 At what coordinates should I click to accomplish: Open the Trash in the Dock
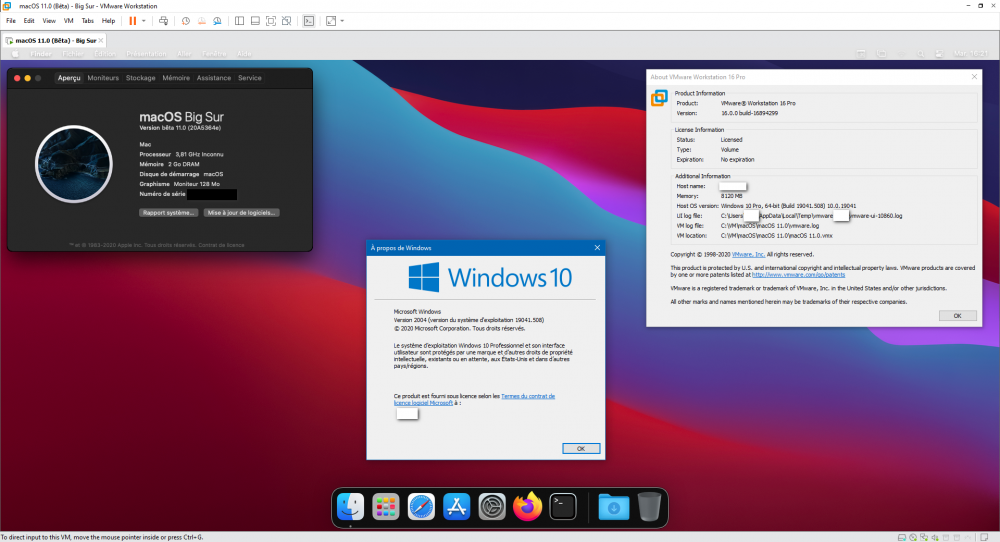(x=649, y=507)
